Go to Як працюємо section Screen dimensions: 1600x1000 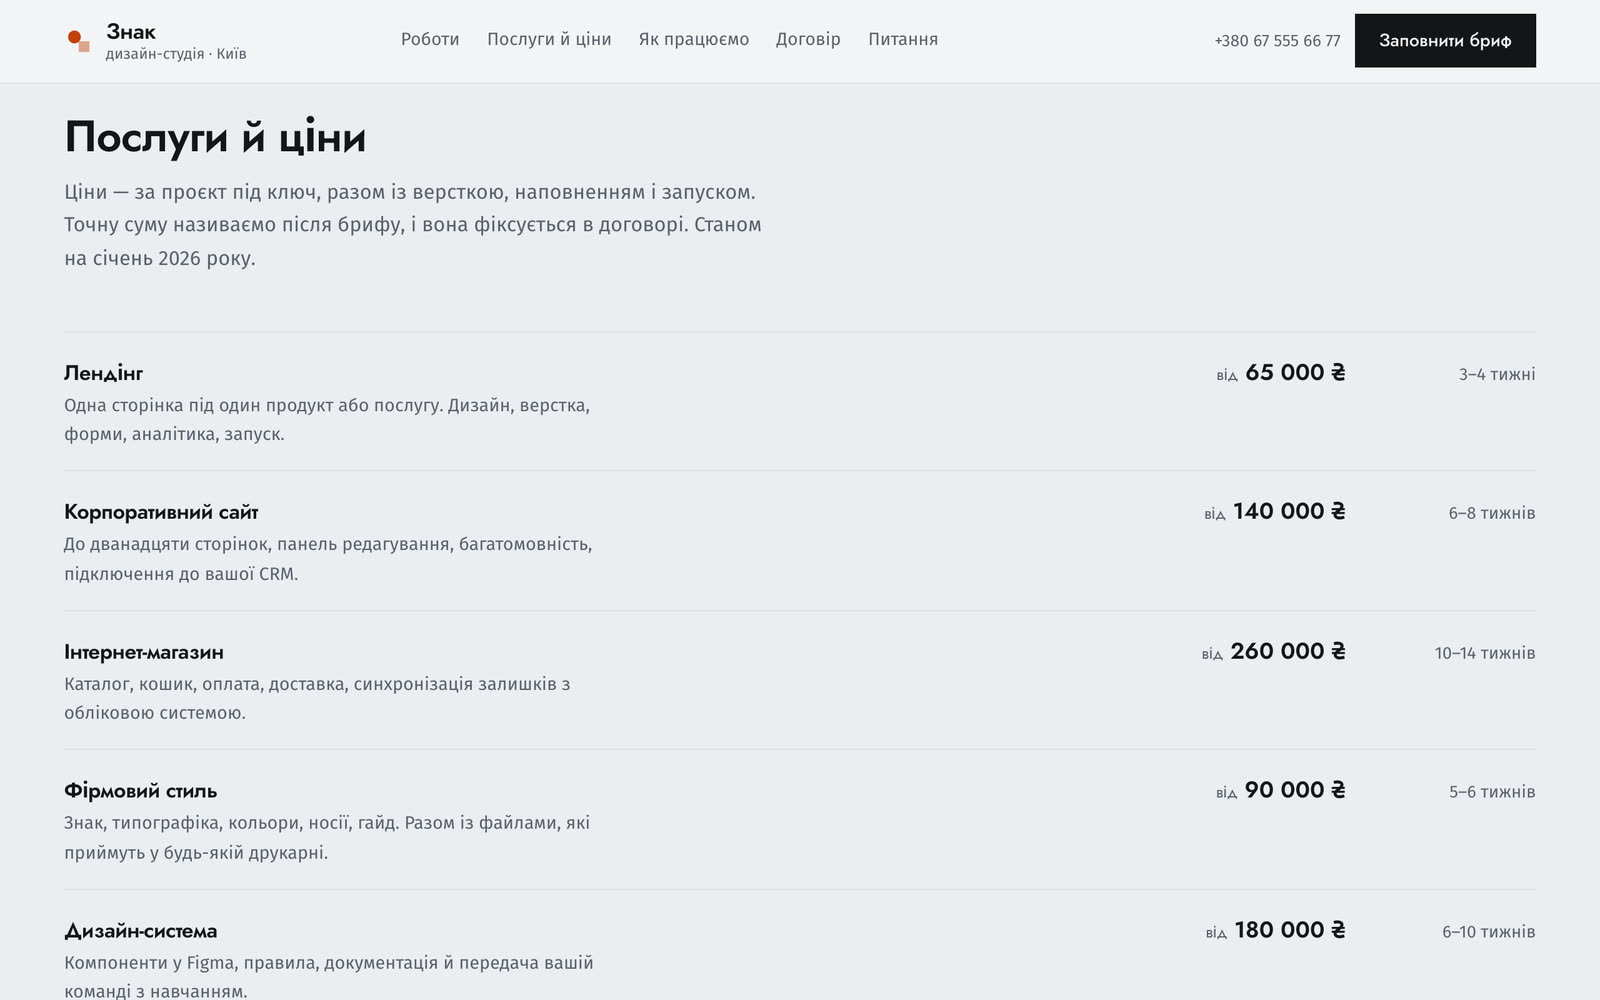(694, 39)
